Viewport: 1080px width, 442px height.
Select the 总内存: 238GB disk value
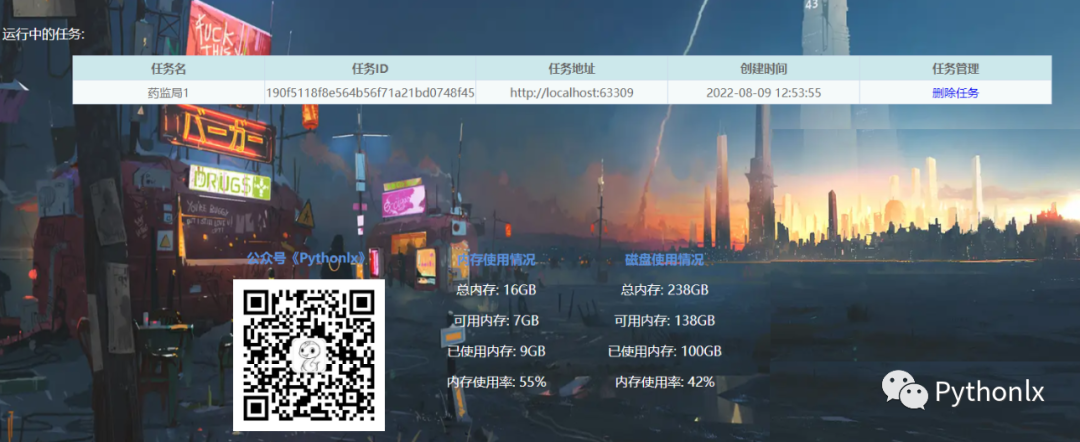pyautogui.click(x=664, y=290)
